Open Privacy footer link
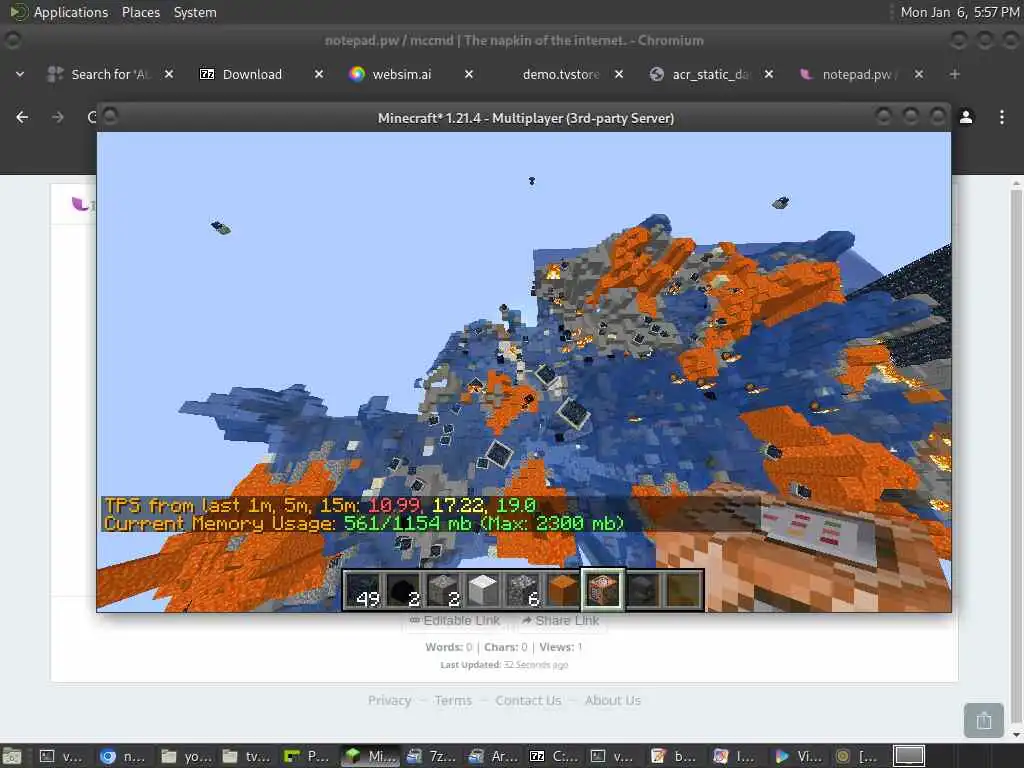The image size is (1024, 768). coord(389,701)
